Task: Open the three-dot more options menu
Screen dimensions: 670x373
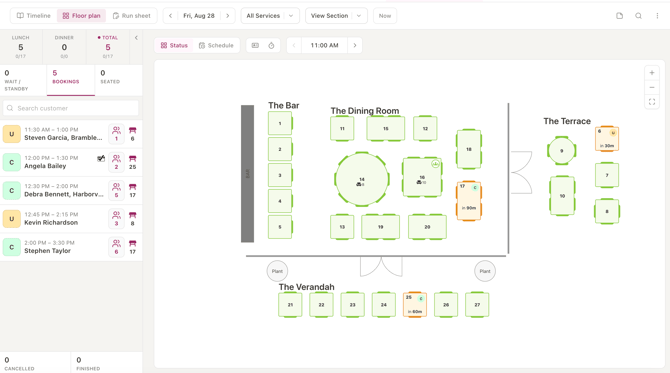Action: click(657, 16)
